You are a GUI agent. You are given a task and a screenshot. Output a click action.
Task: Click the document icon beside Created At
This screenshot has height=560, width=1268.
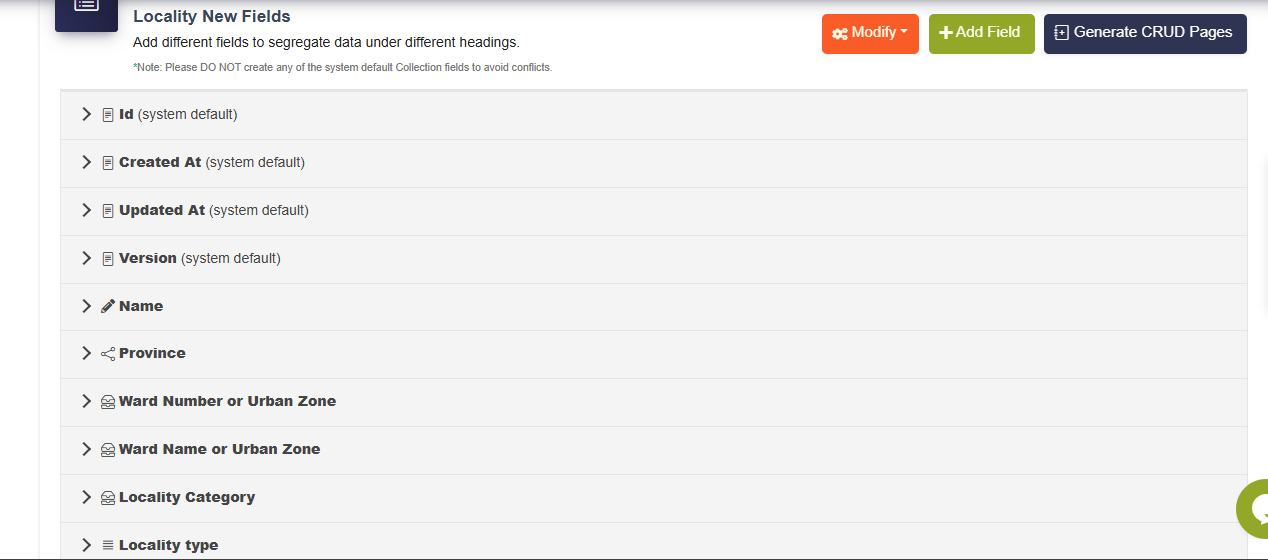coord(108,163)
